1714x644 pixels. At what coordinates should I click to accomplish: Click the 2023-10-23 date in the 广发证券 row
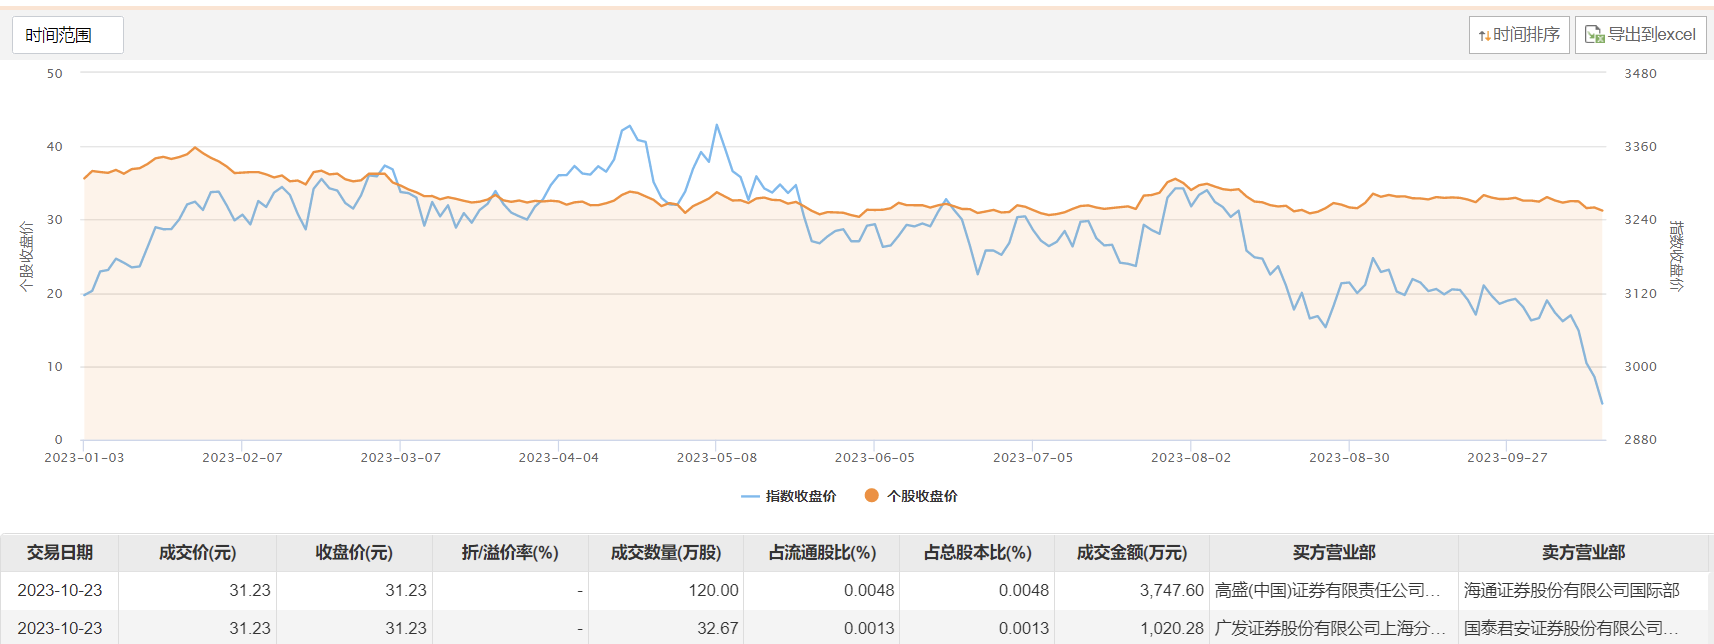(60, 628)
